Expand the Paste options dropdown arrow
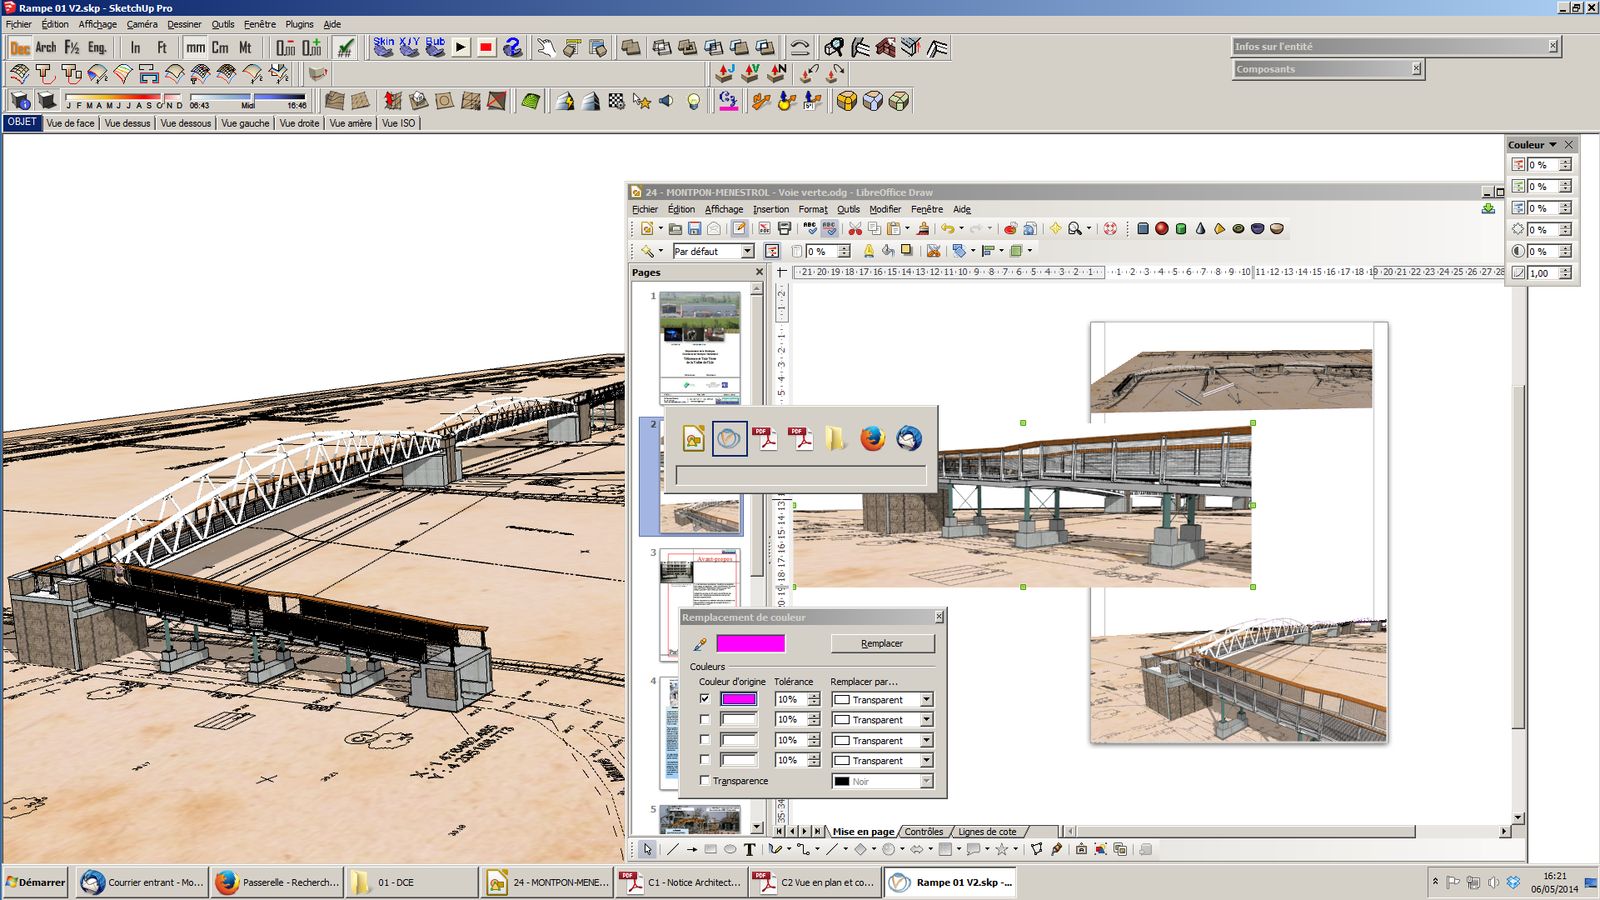 [907, 229]
